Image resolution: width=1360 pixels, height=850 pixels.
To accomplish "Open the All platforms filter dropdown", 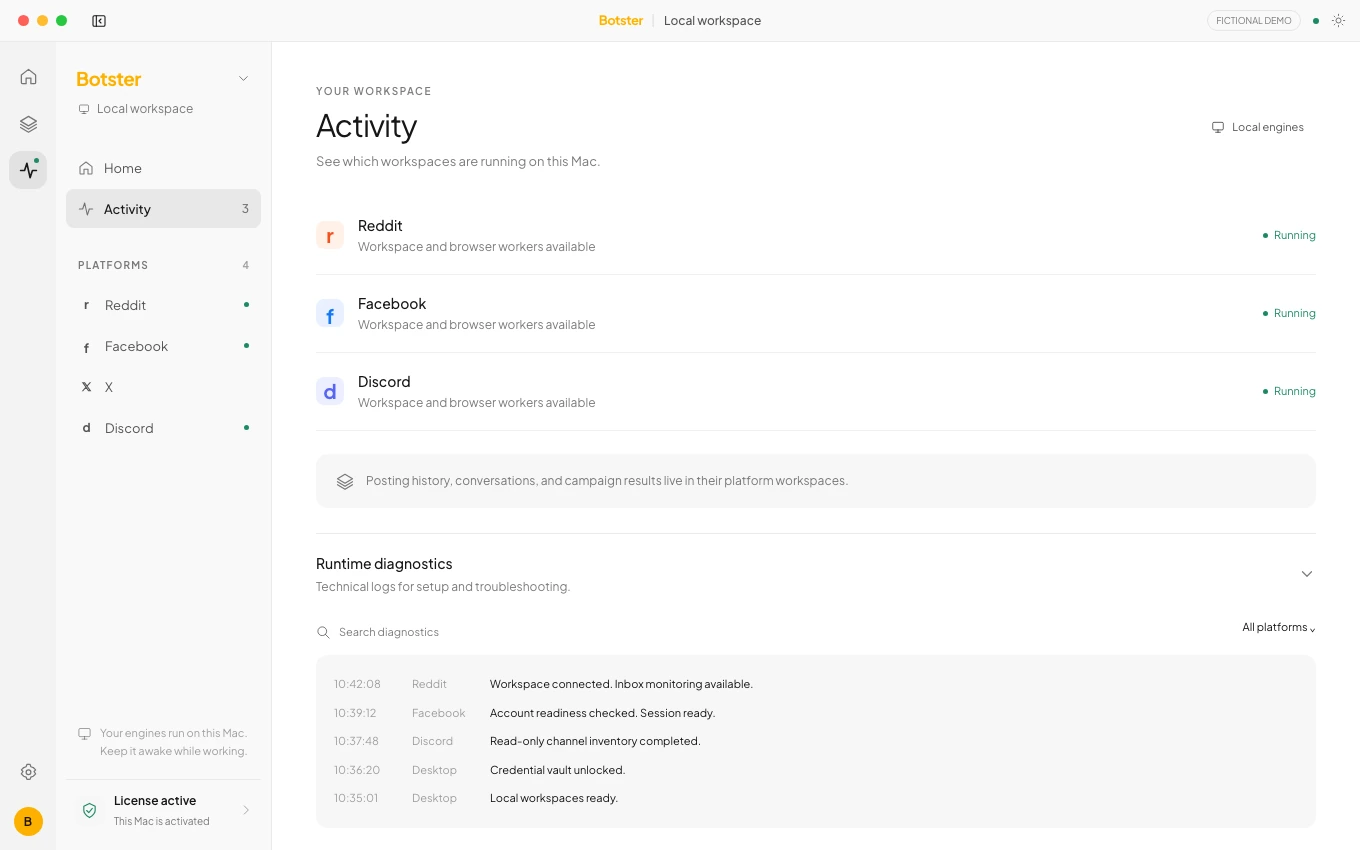I will [x=1279, y=628].
